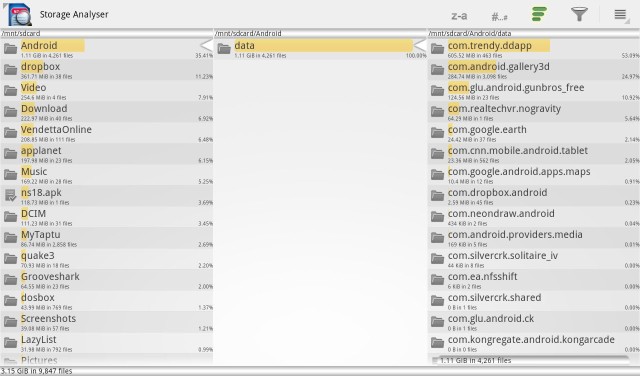Select the Download folder icon

click(10, 112)
